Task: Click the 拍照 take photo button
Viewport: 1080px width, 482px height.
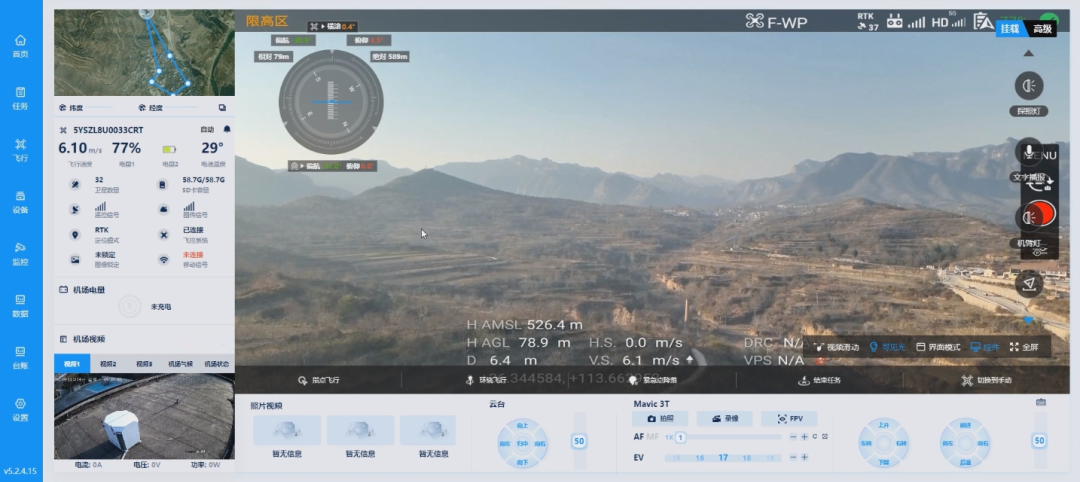Action: tap(660, 419)
